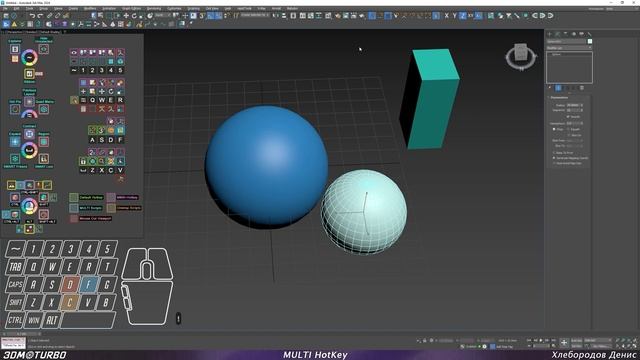Activate the Unlink Selection tool

[58, 16]
